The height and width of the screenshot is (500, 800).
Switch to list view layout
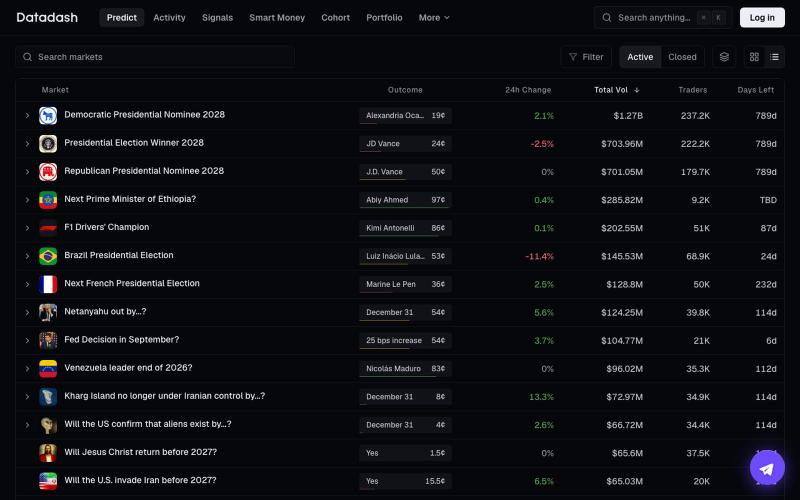774,57
